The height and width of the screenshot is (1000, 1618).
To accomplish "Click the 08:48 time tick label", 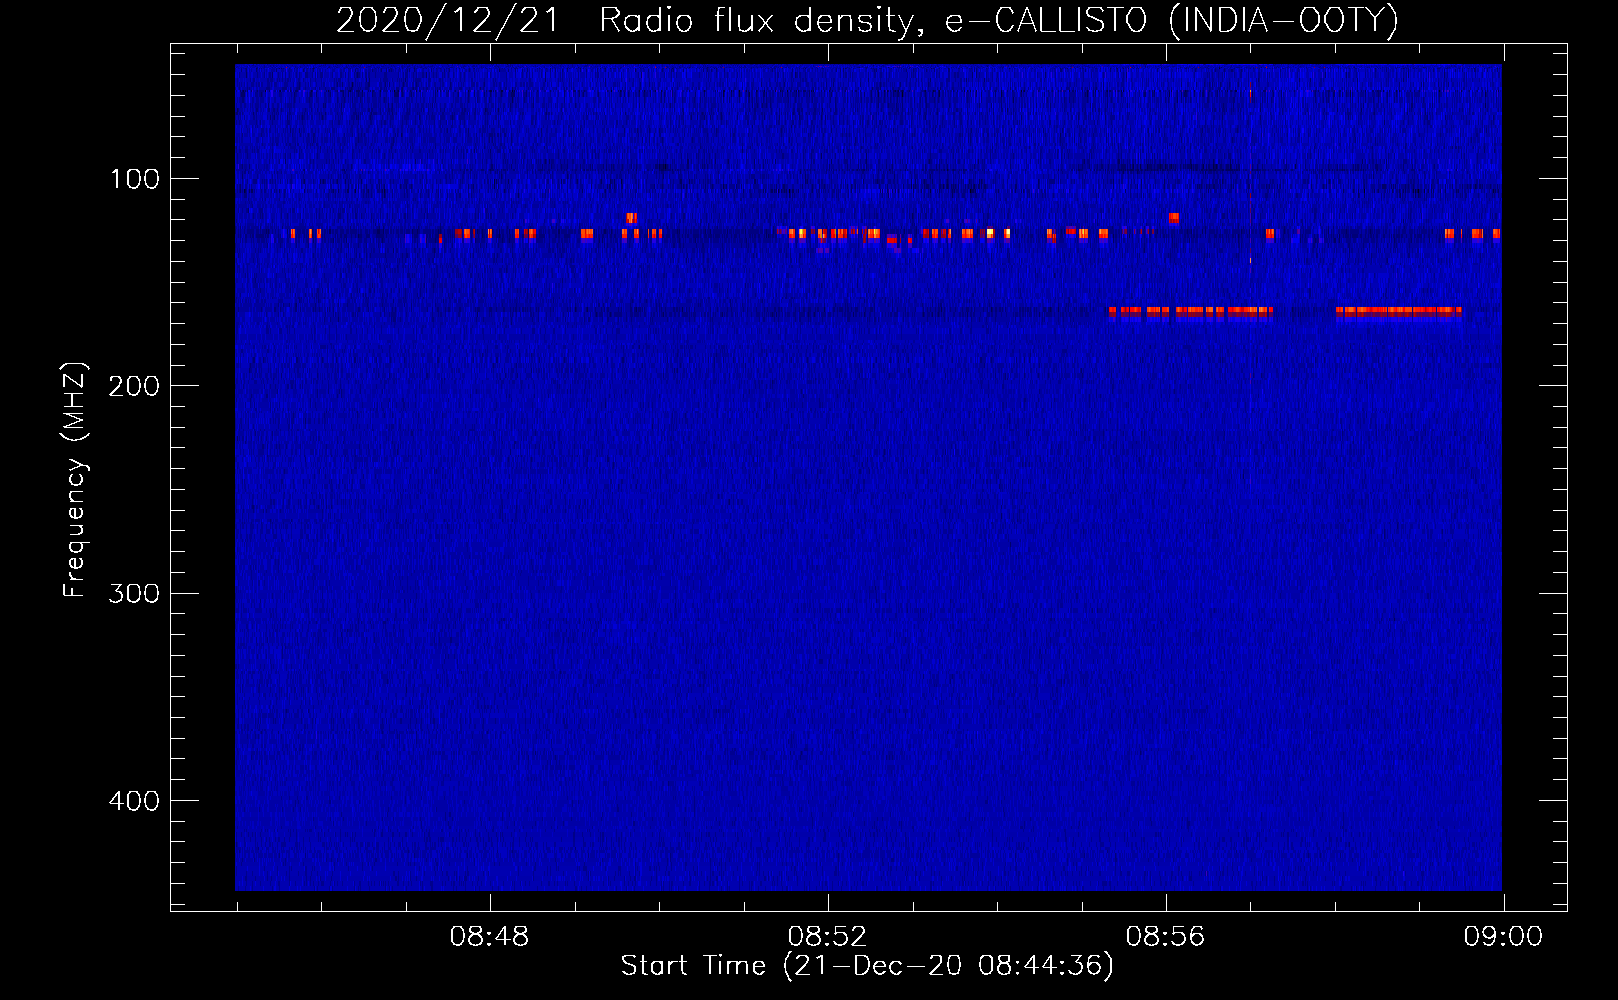I will (489, 937).
